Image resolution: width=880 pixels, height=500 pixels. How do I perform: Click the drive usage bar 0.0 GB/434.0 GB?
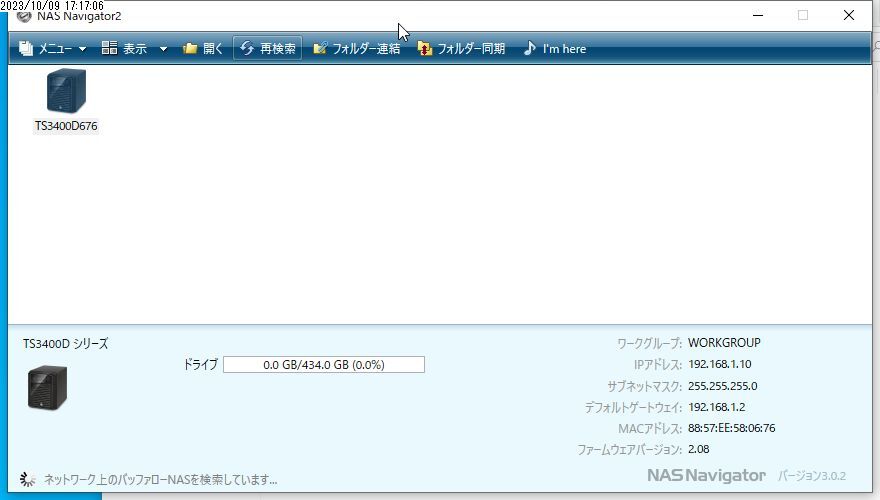tap(324, 365)
